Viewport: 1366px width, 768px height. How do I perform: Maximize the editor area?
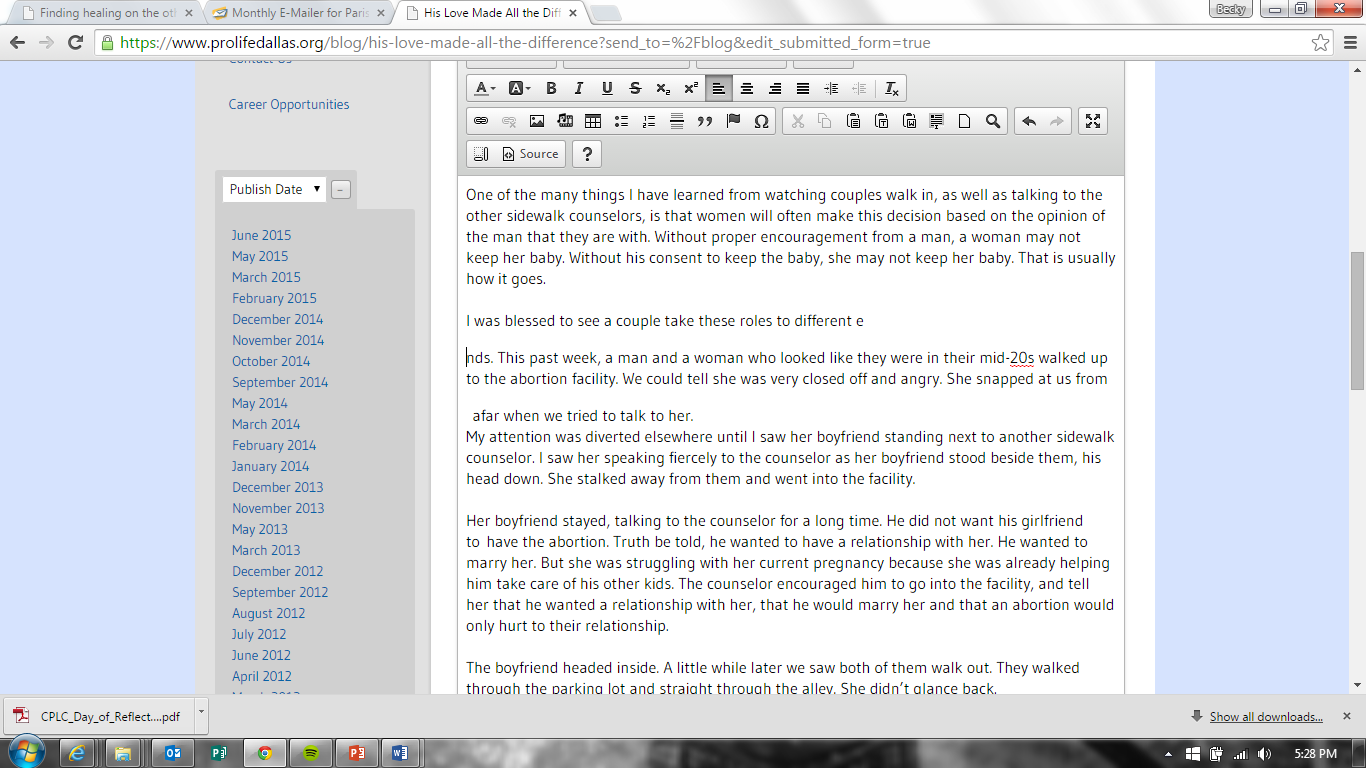tap(1093, 121)
